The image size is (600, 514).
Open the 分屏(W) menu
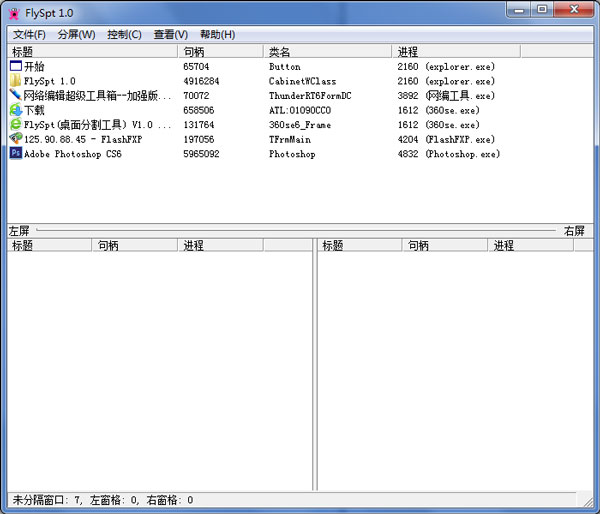[76, 34]
